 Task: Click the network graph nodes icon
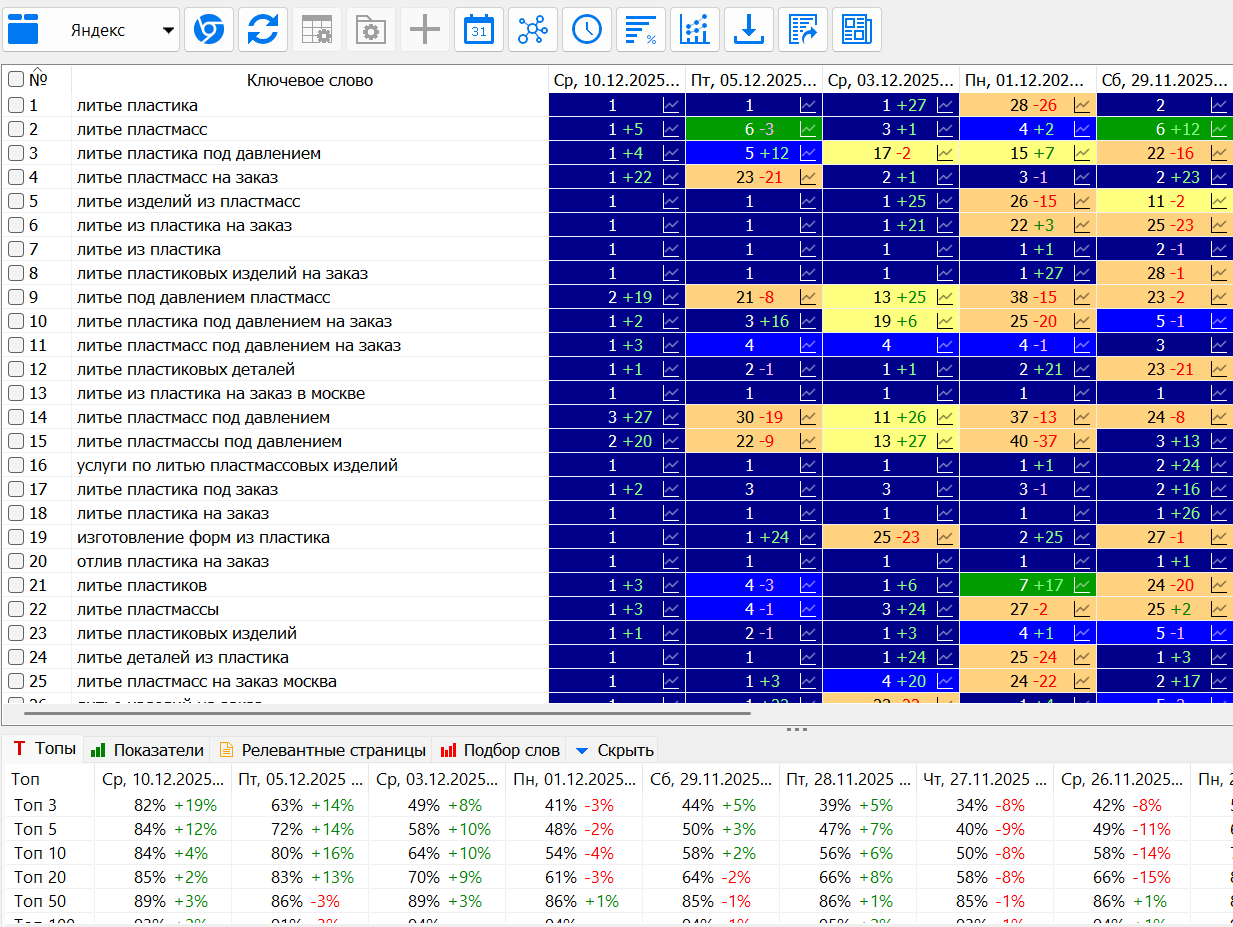point(533,30)
